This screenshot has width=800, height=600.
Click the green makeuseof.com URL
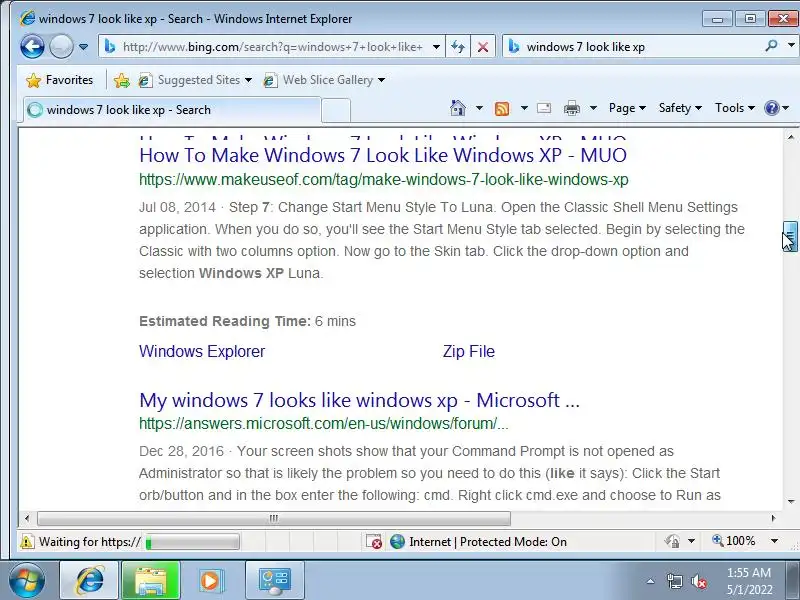pos(384,180)
